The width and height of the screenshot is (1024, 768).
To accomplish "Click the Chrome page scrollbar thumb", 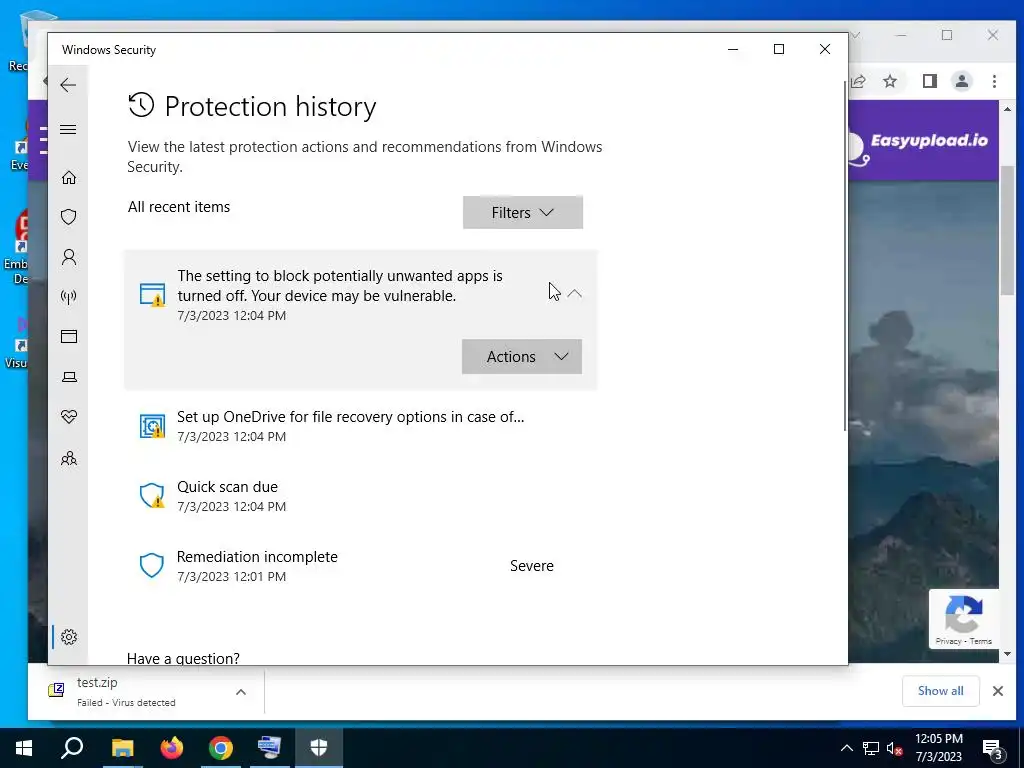I will [1007, 230].
